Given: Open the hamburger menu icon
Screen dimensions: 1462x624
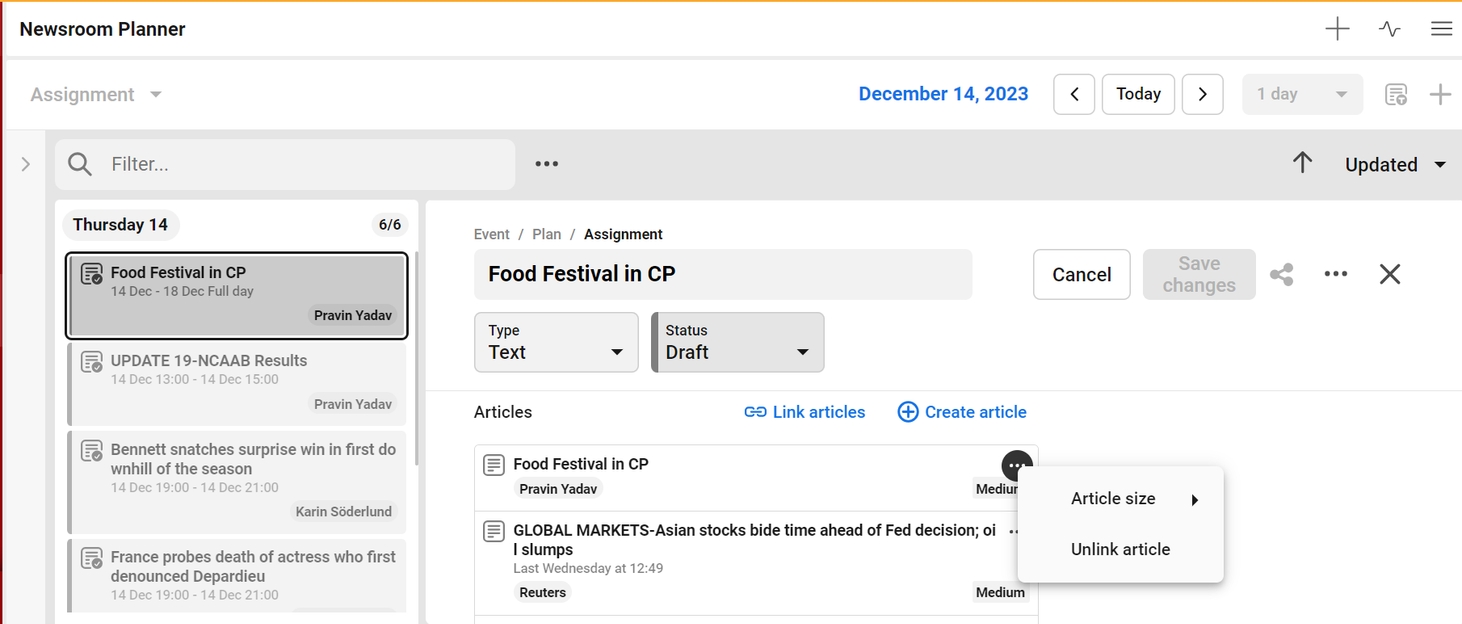Looking at the screenshot, I should point(1441,29).
